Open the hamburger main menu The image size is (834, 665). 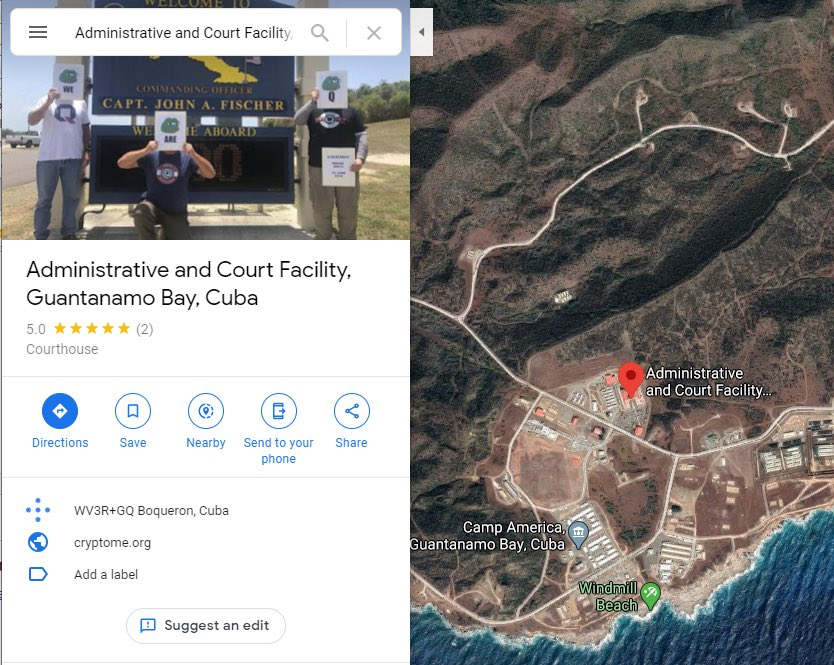click(38, 32)
